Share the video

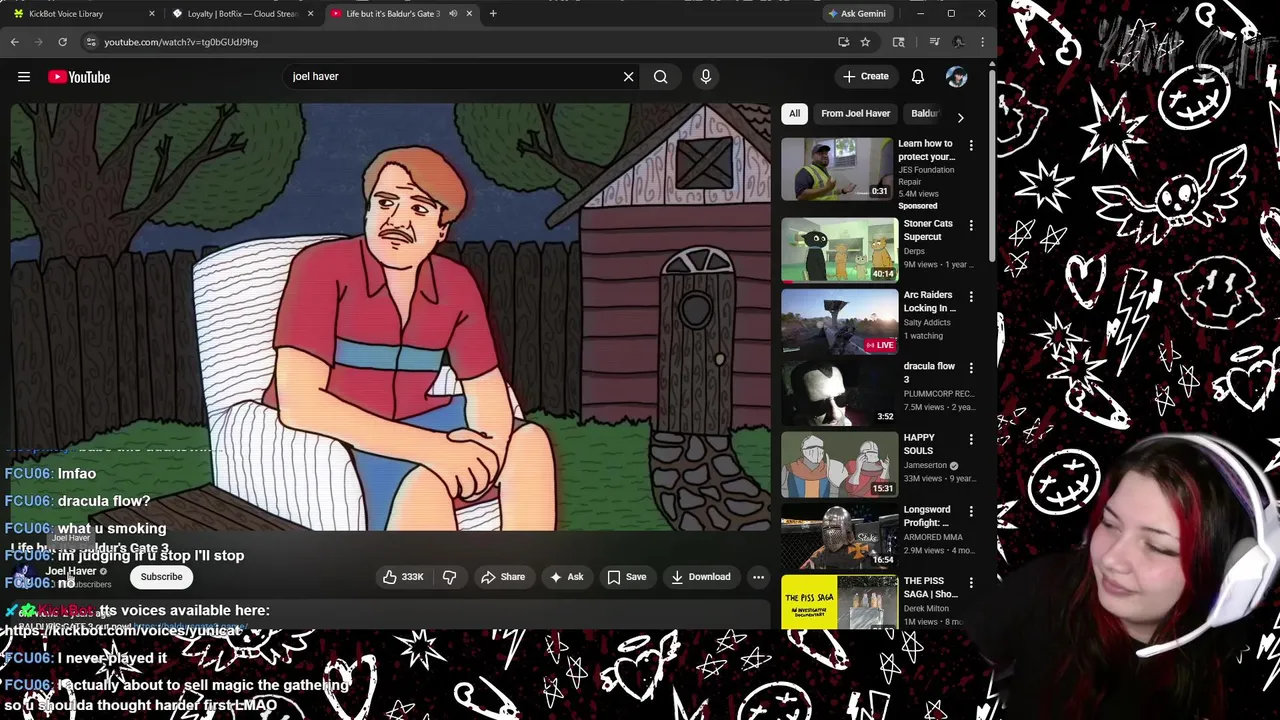tap(503, 577)
